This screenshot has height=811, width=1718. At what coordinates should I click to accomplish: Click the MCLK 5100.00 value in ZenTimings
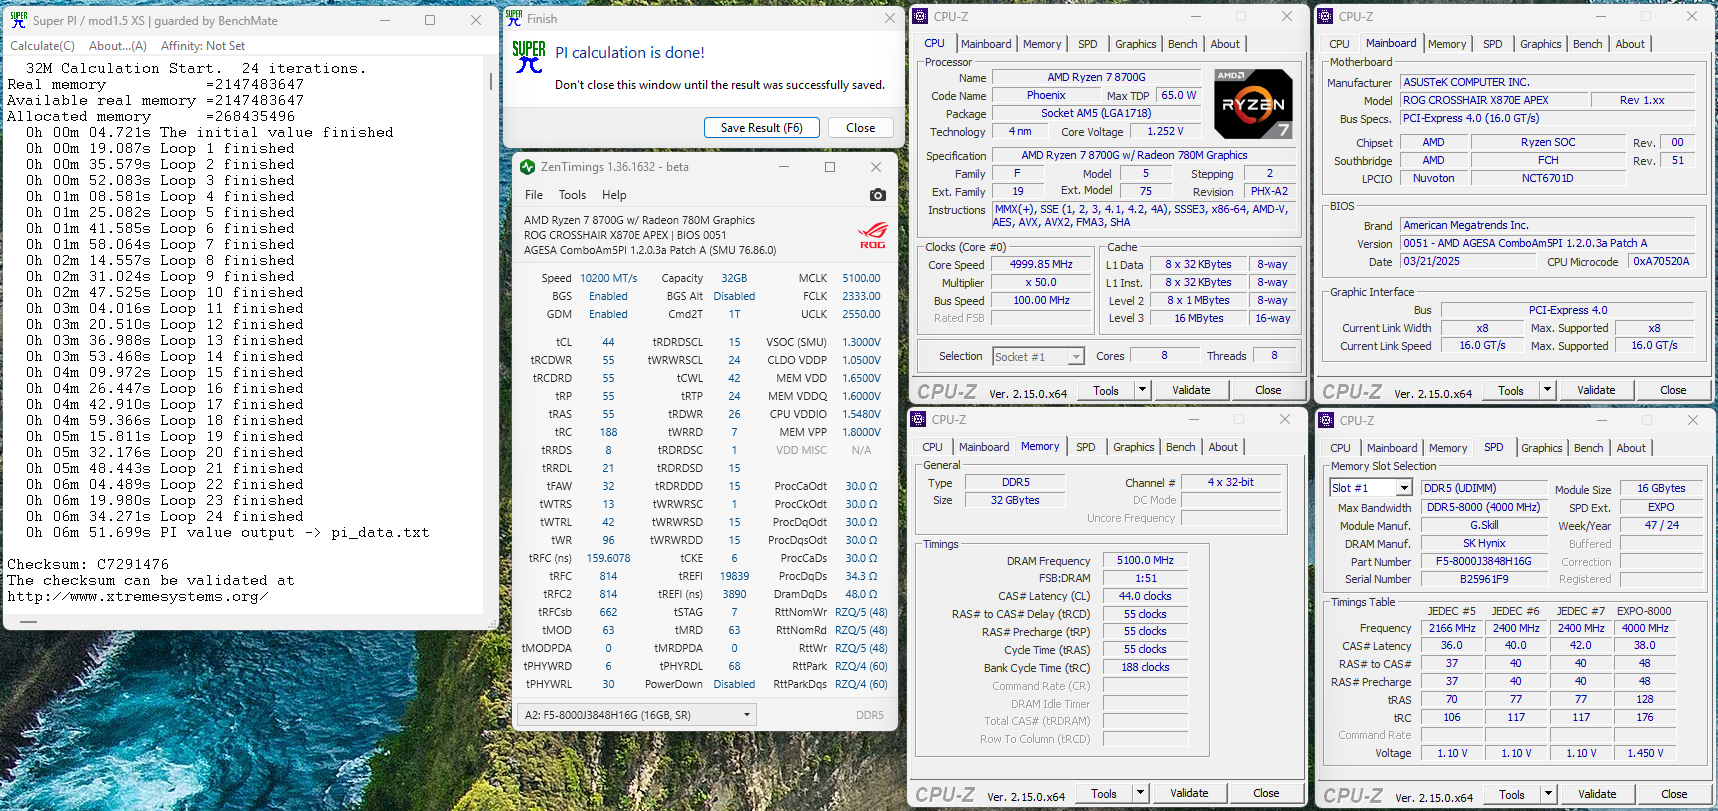tap(861, 278)
